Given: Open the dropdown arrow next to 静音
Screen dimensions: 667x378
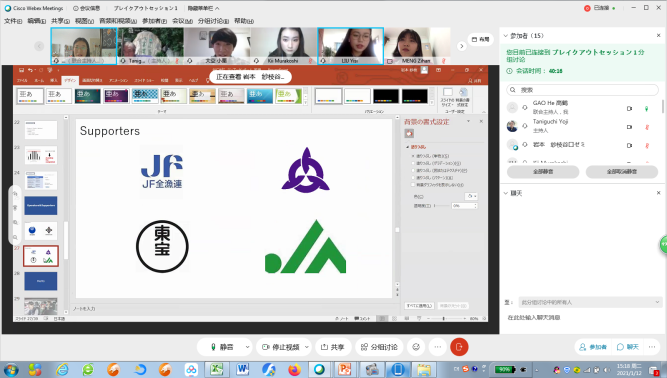Looking at the screenshot, I should (x=248, y=347).
